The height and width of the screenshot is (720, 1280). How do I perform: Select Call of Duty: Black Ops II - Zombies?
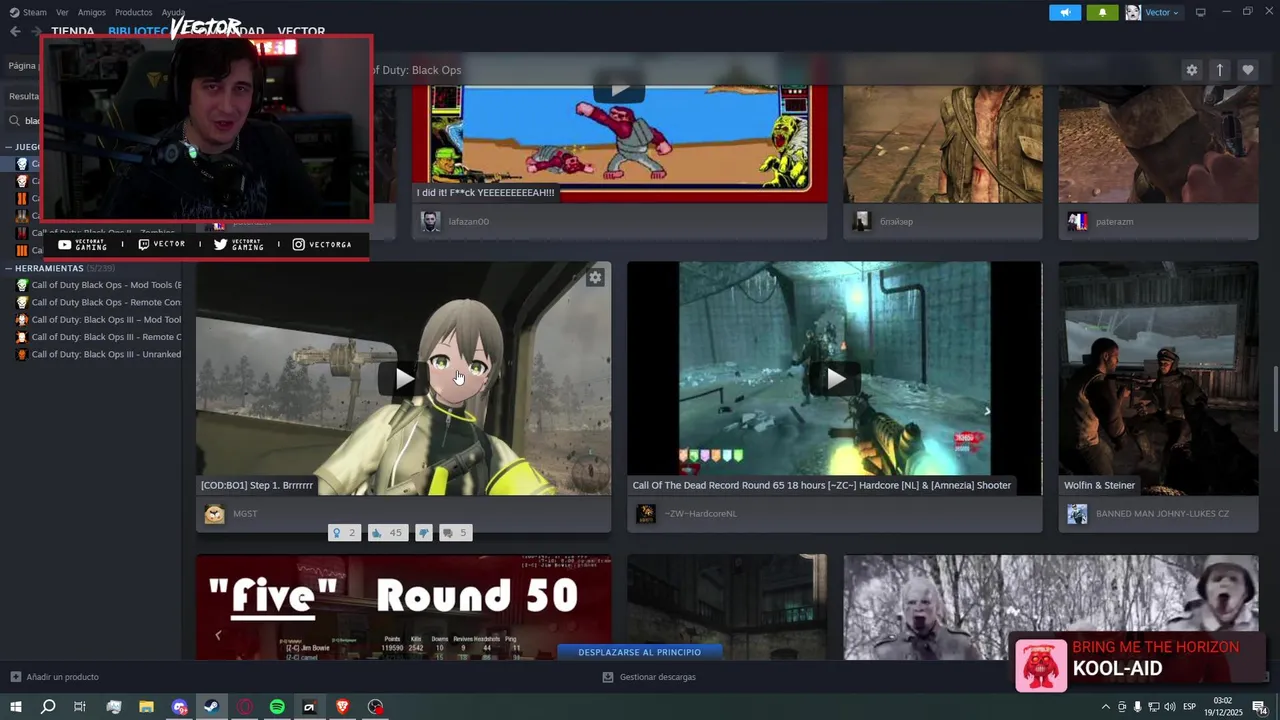(x=98, y=233)
